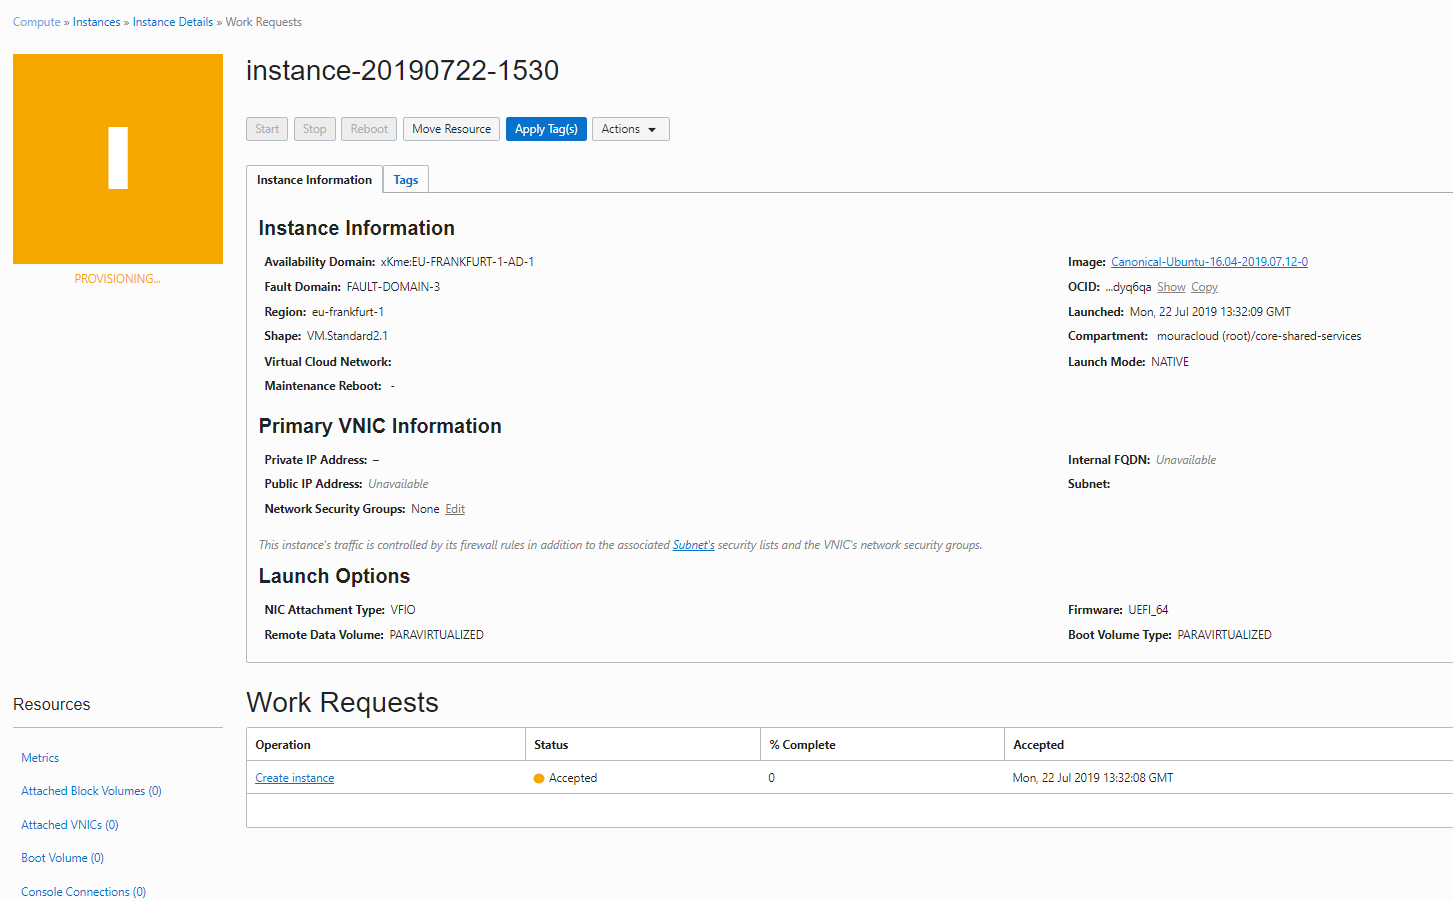
Task: Edit the Network Security Groups
Action: pyautogui.click(x=455, y=508)
